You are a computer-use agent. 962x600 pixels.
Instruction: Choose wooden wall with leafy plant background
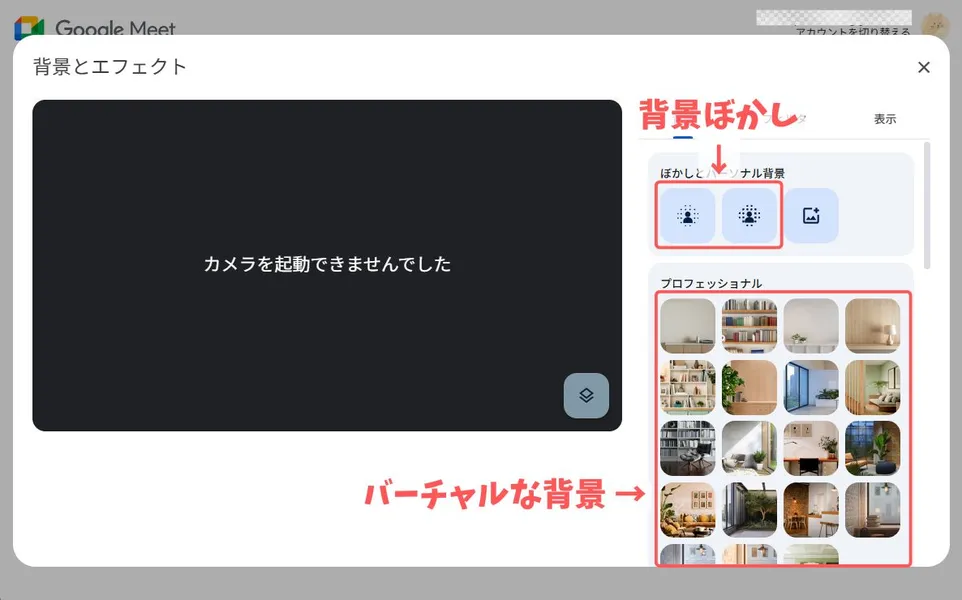coord(749,387)
